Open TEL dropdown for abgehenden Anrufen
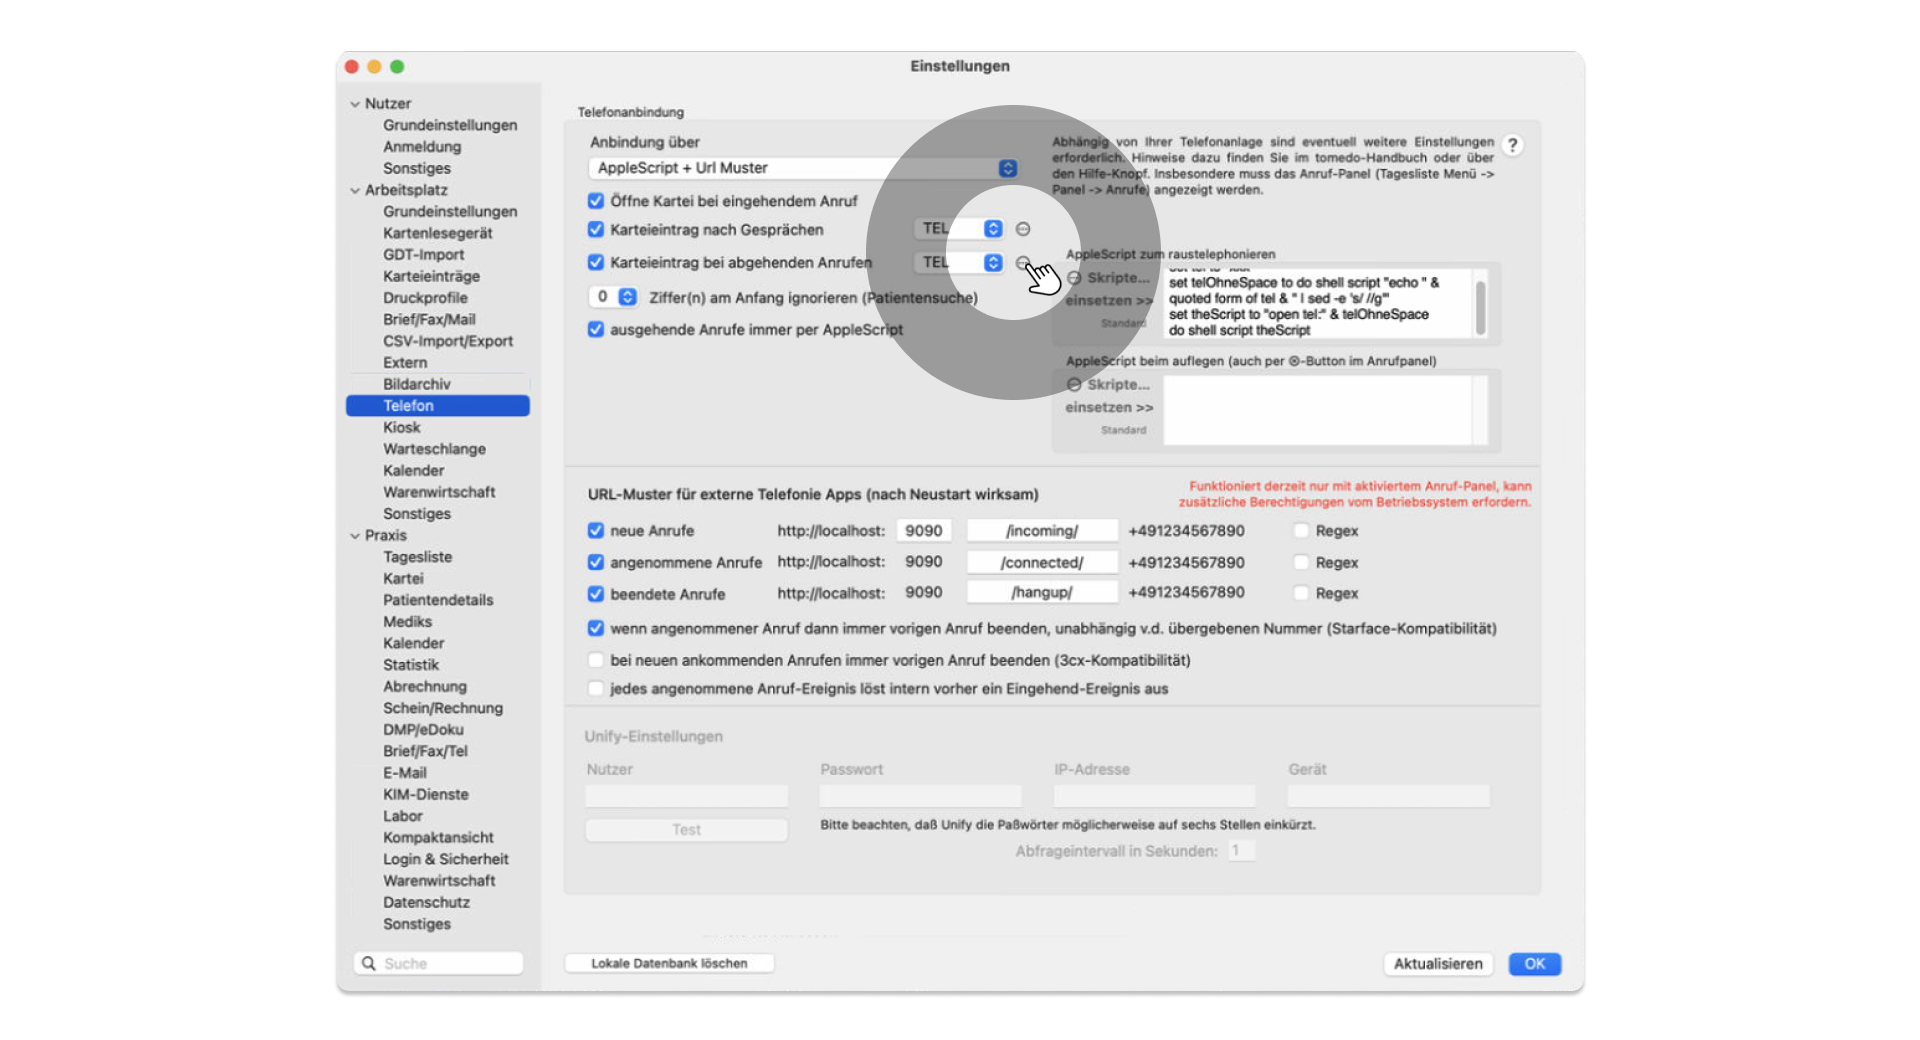This screenshot has width=1920, height=1040. pos(959,262)
